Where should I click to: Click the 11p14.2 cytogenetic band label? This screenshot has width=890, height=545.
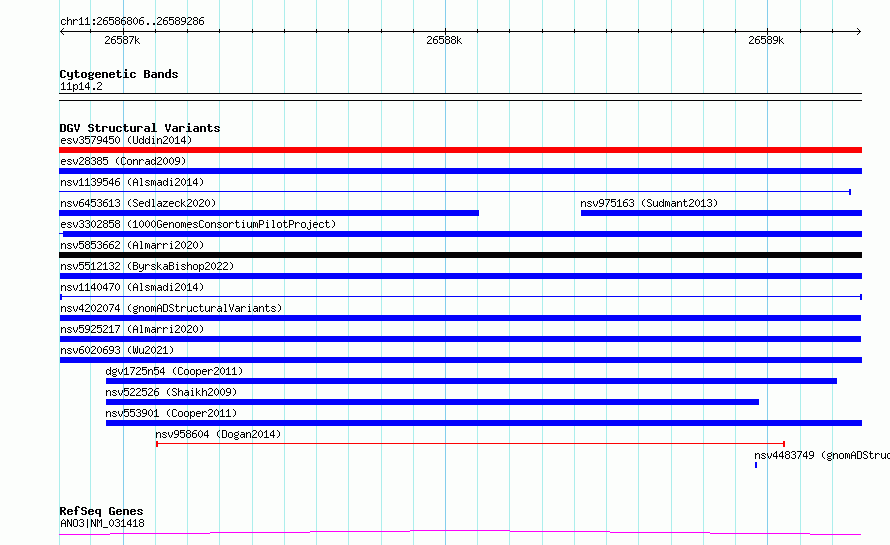click(x=81, y=86)
